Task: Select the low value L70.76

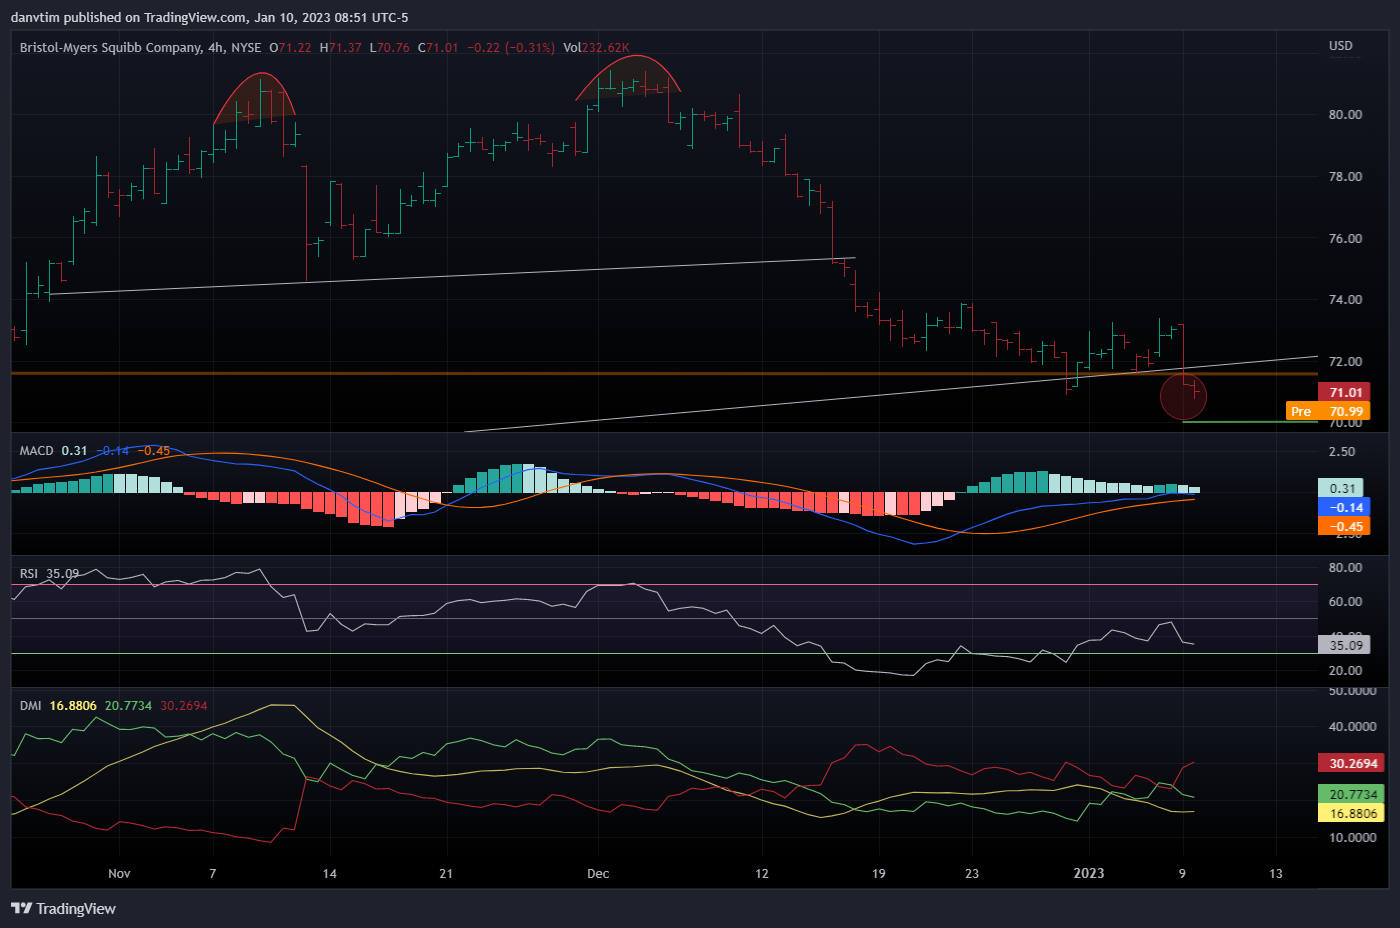Action: coord(389,47)
